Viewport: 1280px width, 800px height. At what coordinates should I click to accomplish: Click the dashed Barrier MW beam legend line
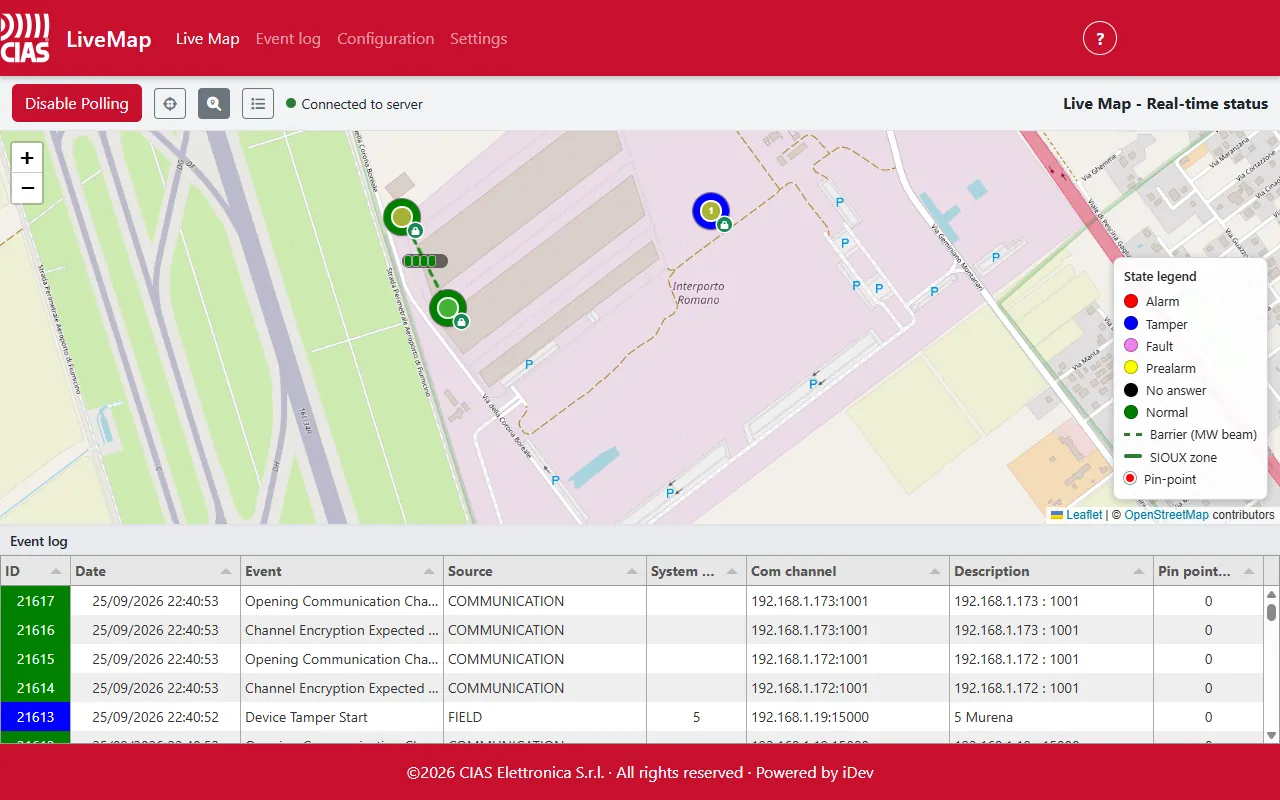click(1133, 435)
